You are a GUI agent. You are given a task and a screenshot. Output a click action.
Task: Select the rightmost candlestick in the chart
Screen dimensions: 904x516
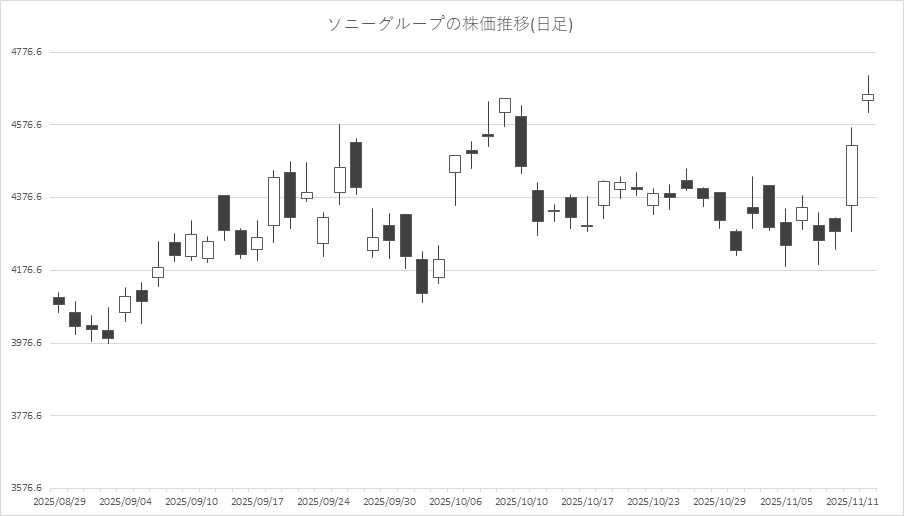coord(868,97)
